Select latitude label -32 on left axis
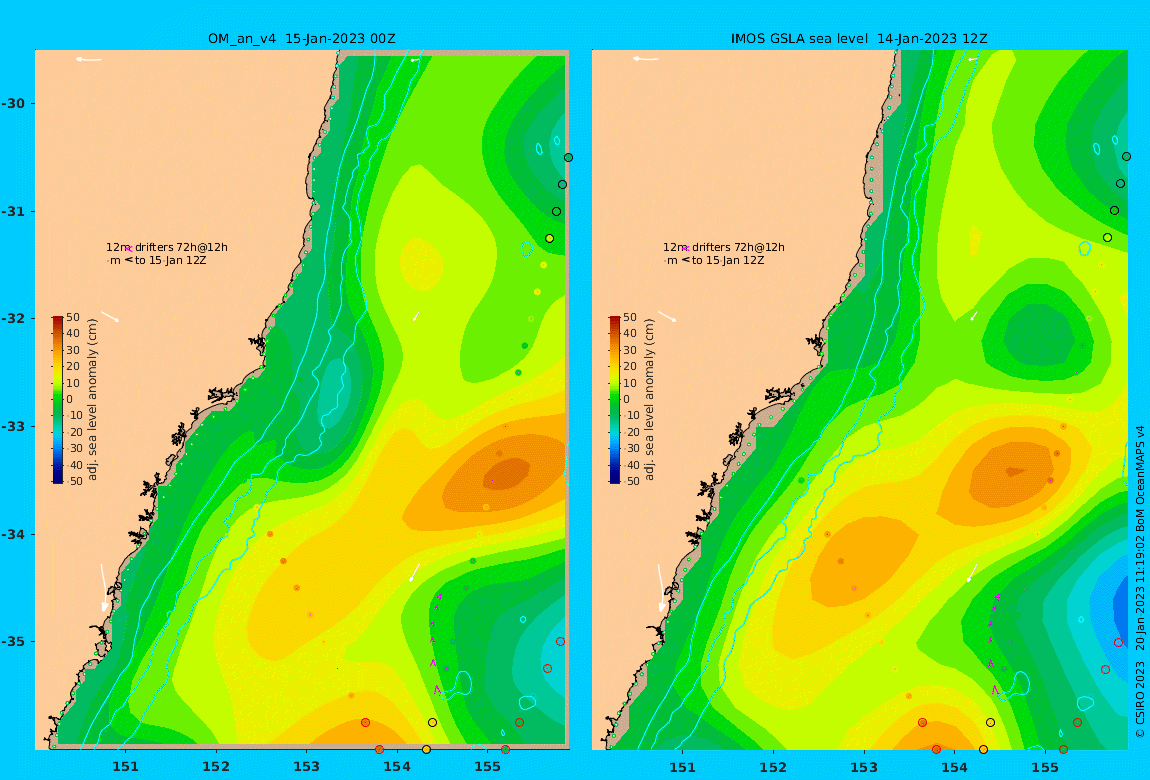Screen dimensions: 1150x780 13,318
